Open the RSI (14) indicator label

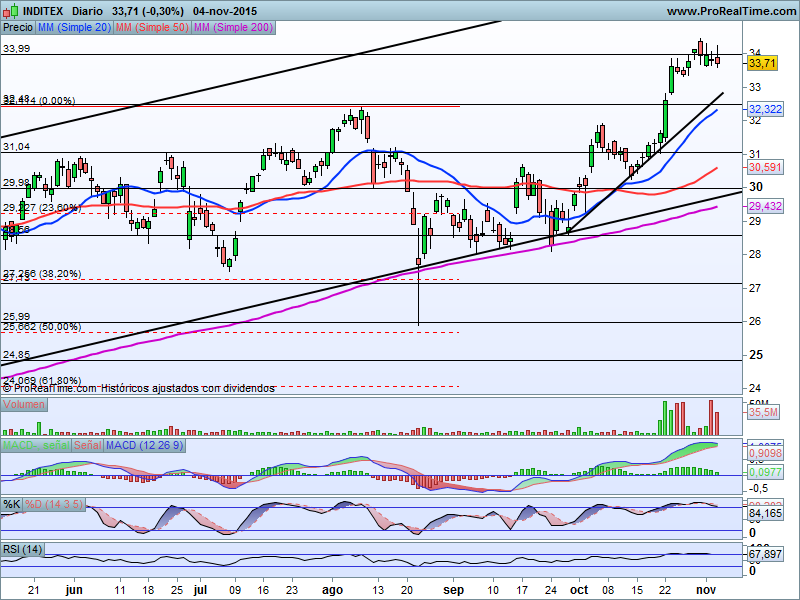coord(22,549)
